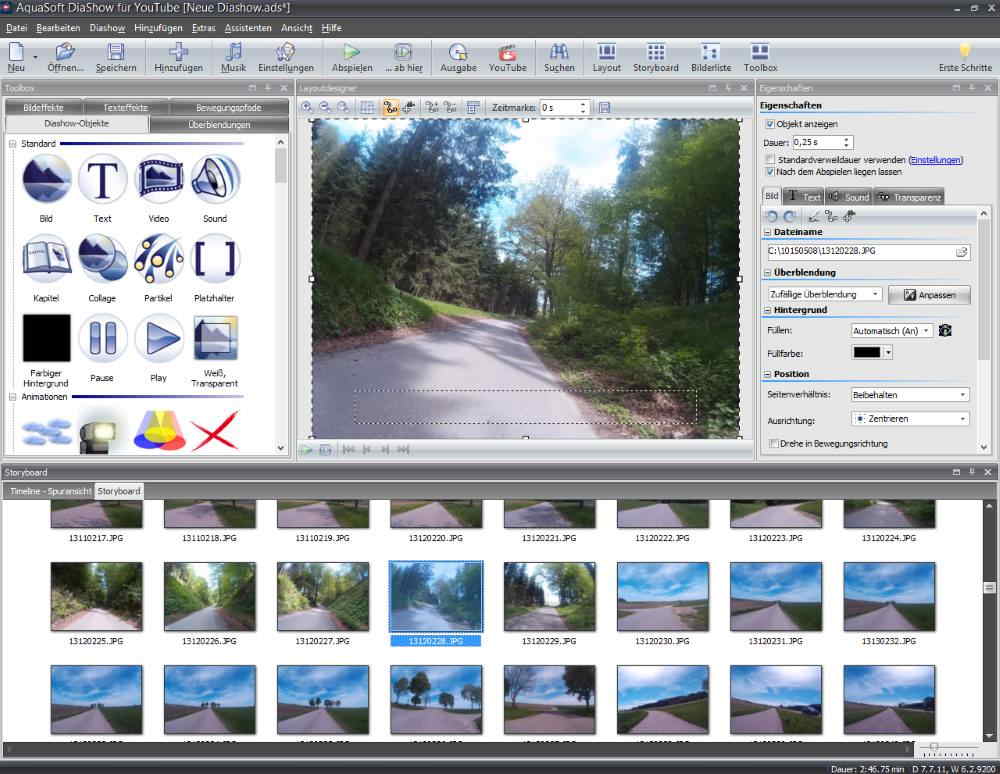1000x774 pixels.
Task: Click the Storyboard view toolbar icon
Action: [x=655, y=53]
